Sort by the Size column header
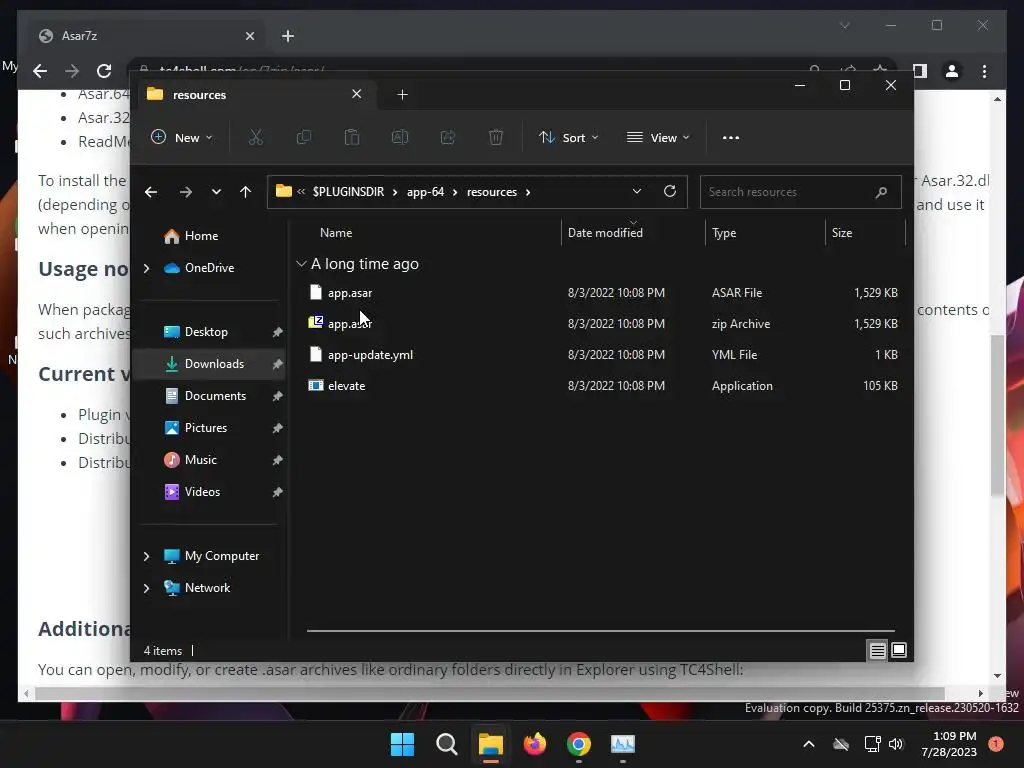Screen dimensions: 1024x768 [842, 232]
